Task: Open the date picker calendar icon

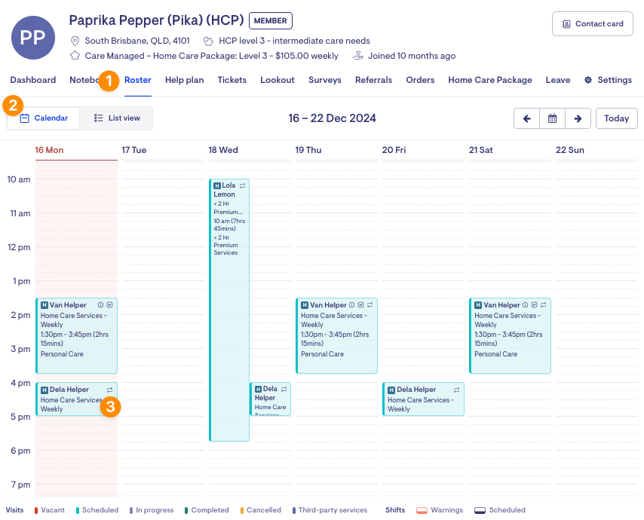Action: pos(552,119)
